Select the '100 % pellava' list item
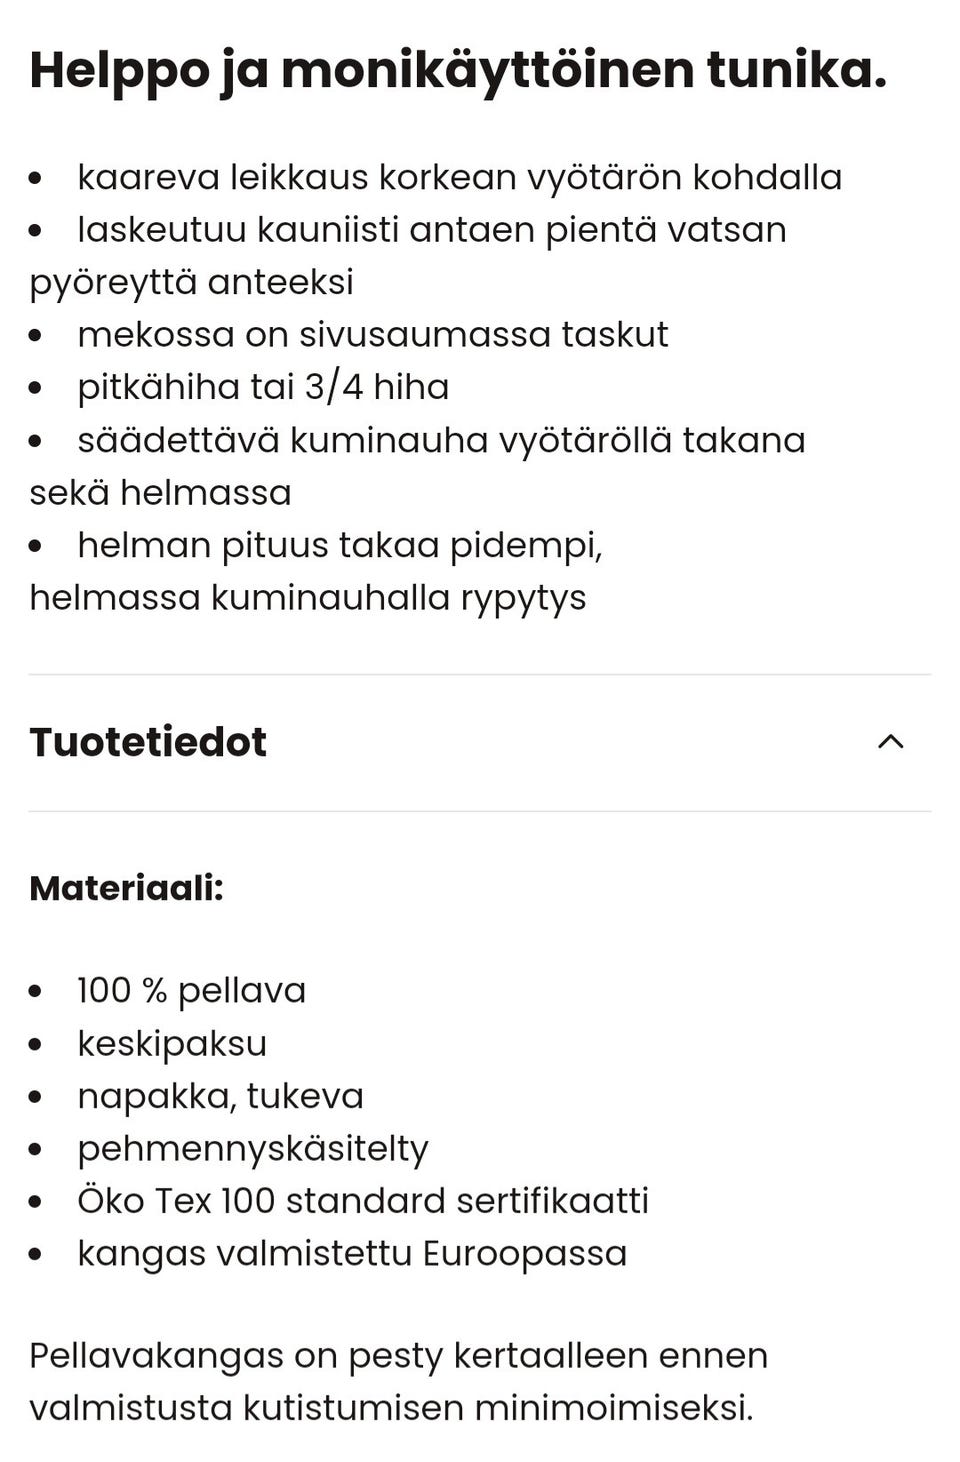 coord(192,991)
